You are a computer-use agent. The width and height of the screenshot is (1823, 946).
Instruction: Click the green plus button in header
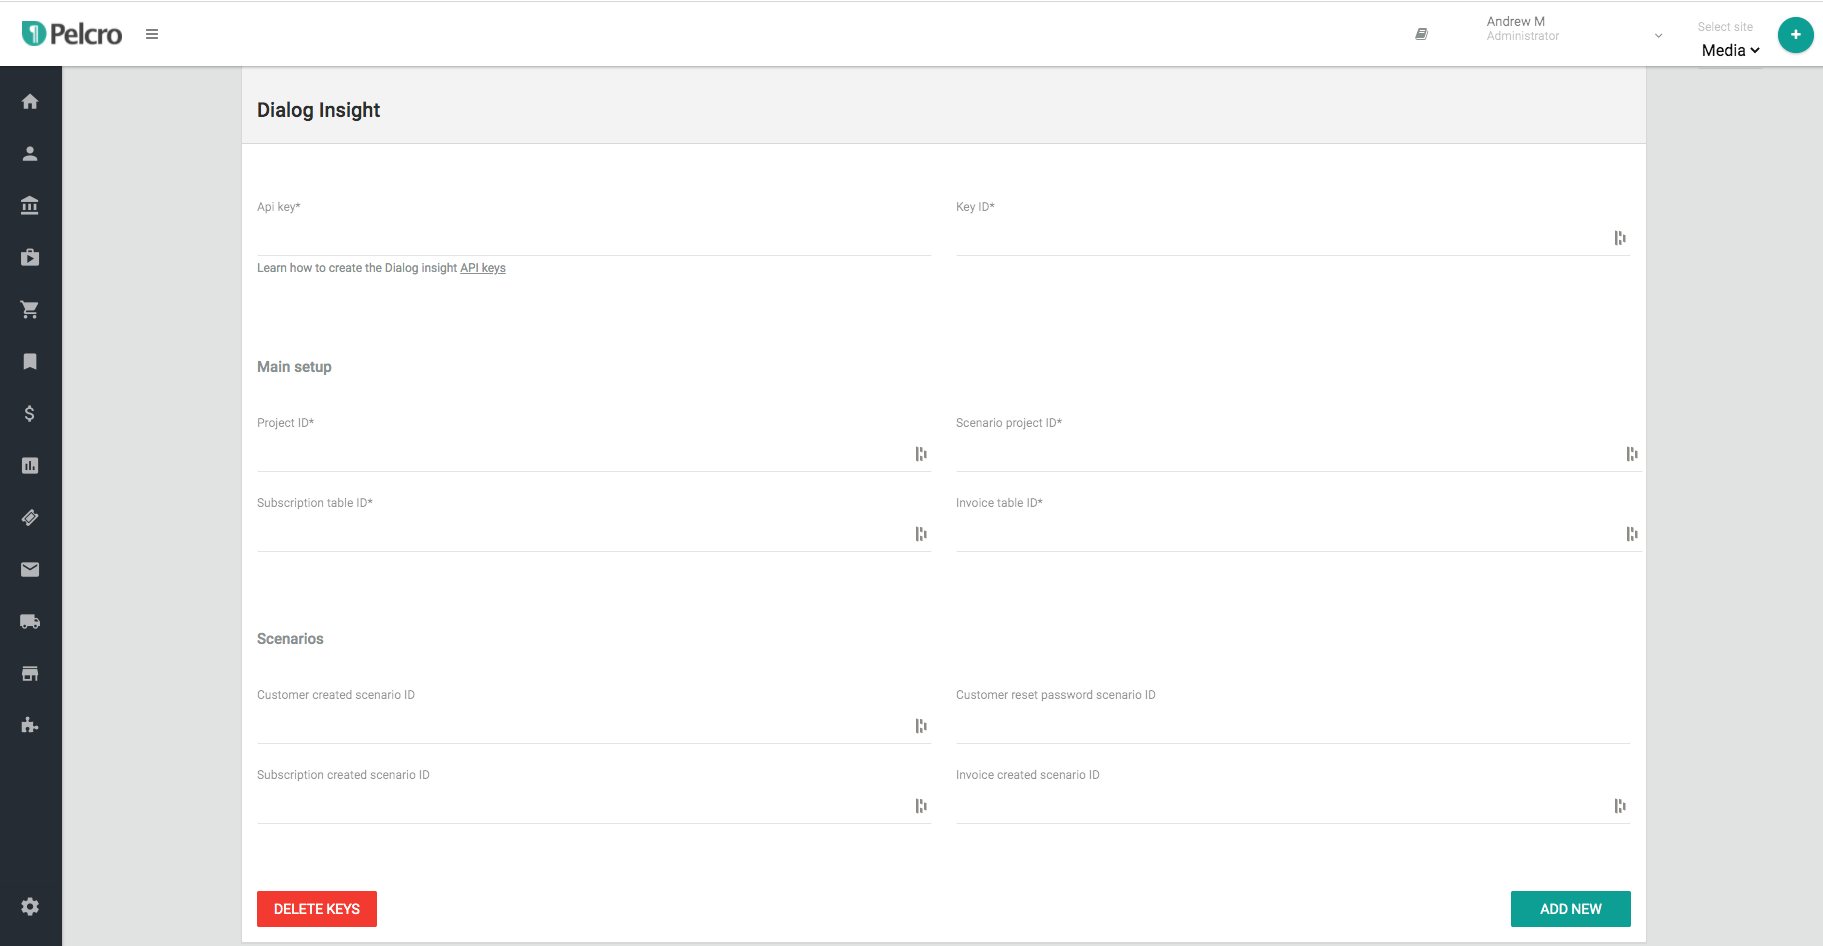click(1795, 34)
